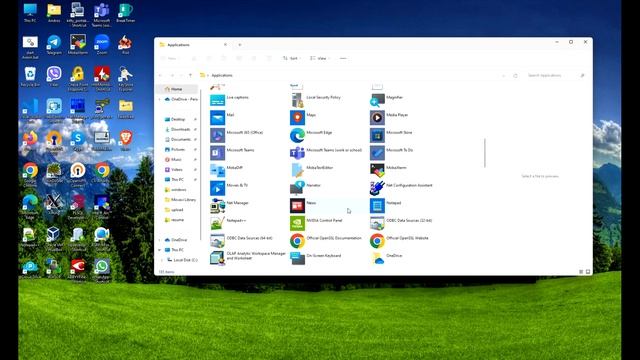Image resolution: width=640 pixels, height=360 pixels.
Task: Select the Recycle Bin on the desktop
Action: click(x=30, y=77)
